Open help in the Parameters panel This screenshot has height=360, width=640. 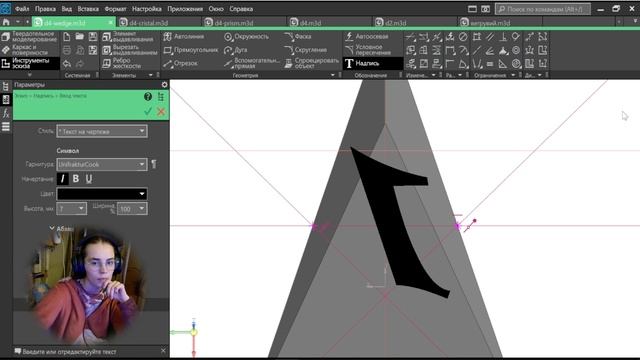point(148,96)
